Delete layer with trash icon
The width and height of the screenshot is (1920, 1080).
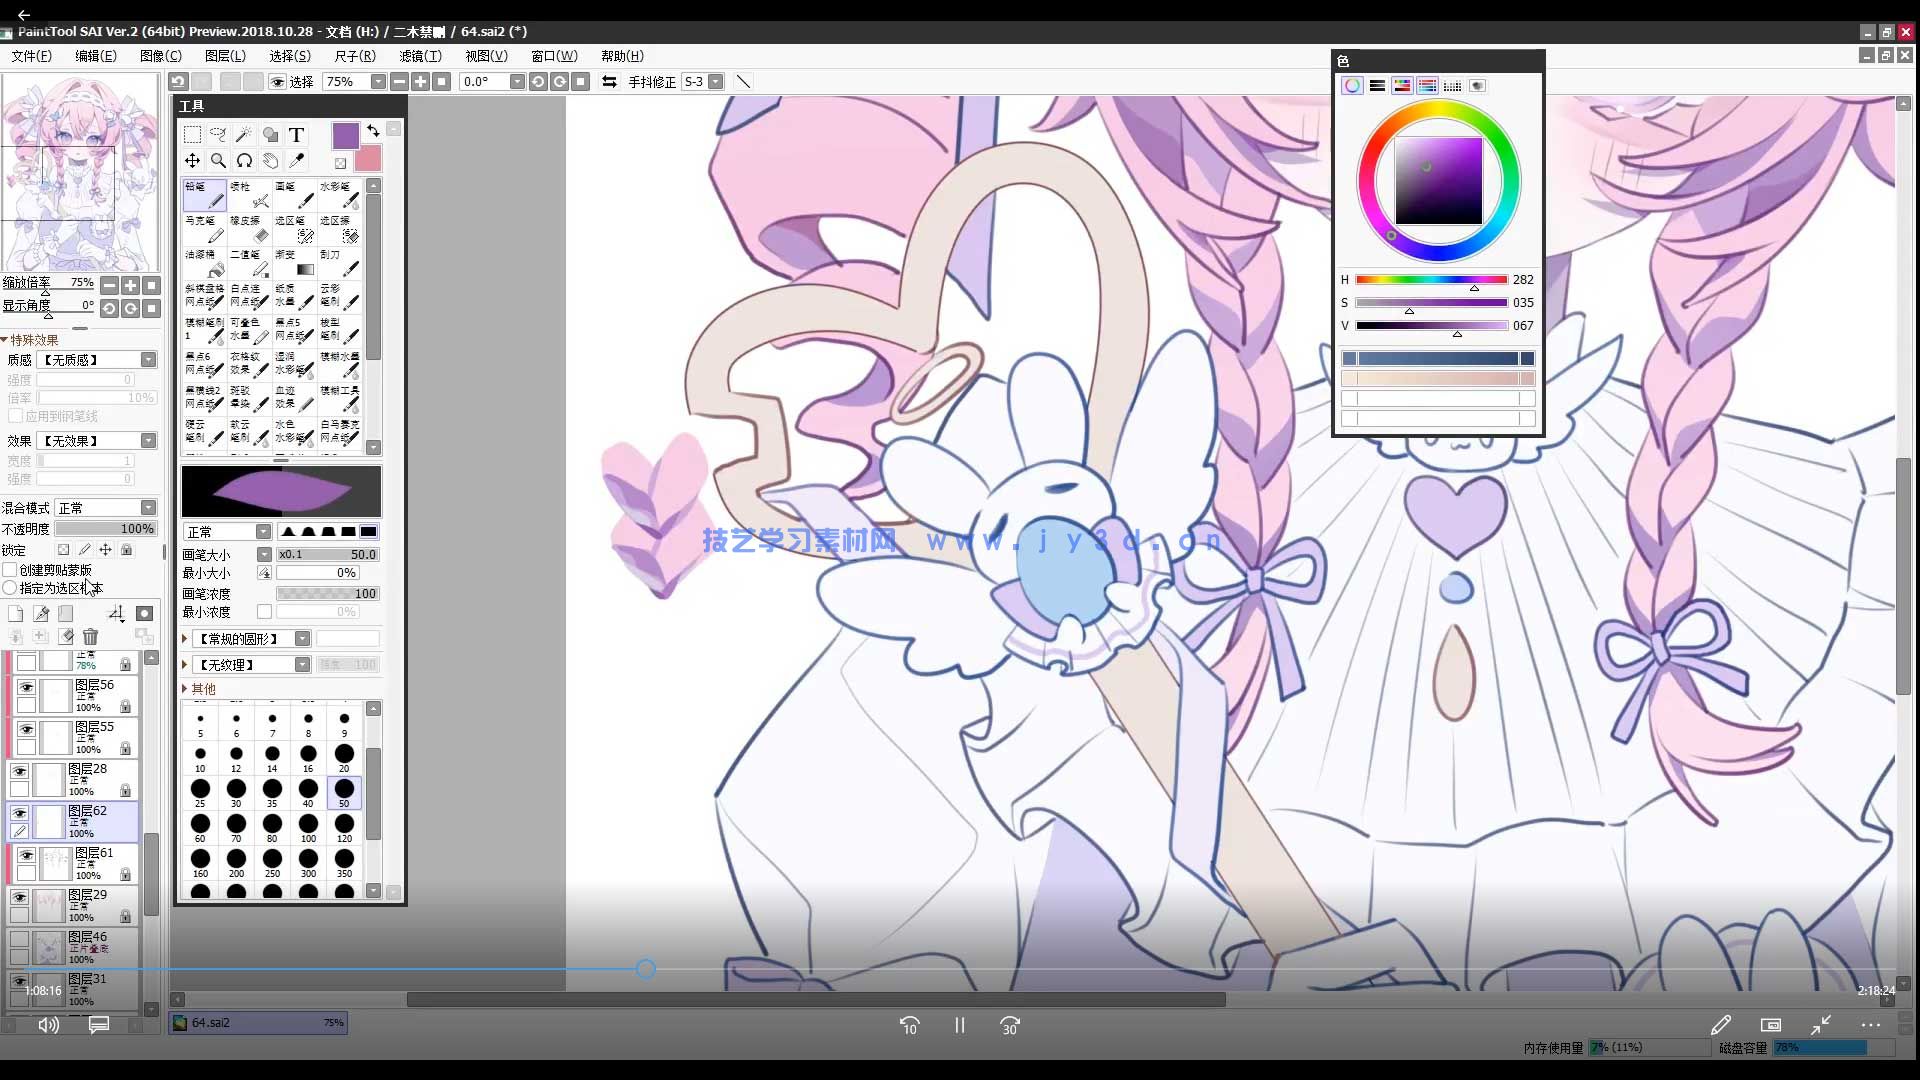pyautogui.click(x=90, y=637)
